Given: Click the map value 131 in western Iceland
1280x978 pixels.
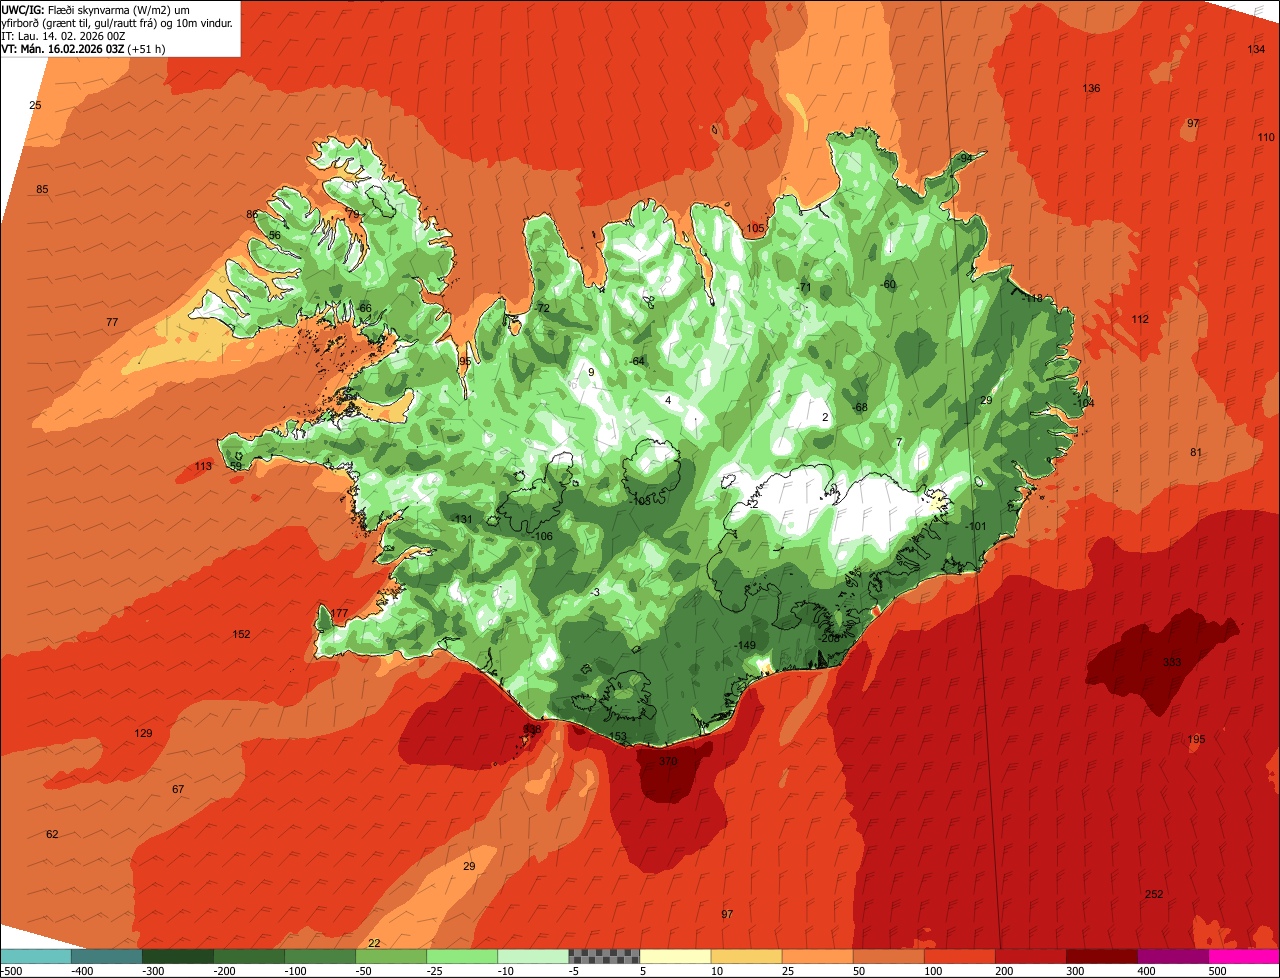Looking at the screenshot, I should (x=463, y=519).
